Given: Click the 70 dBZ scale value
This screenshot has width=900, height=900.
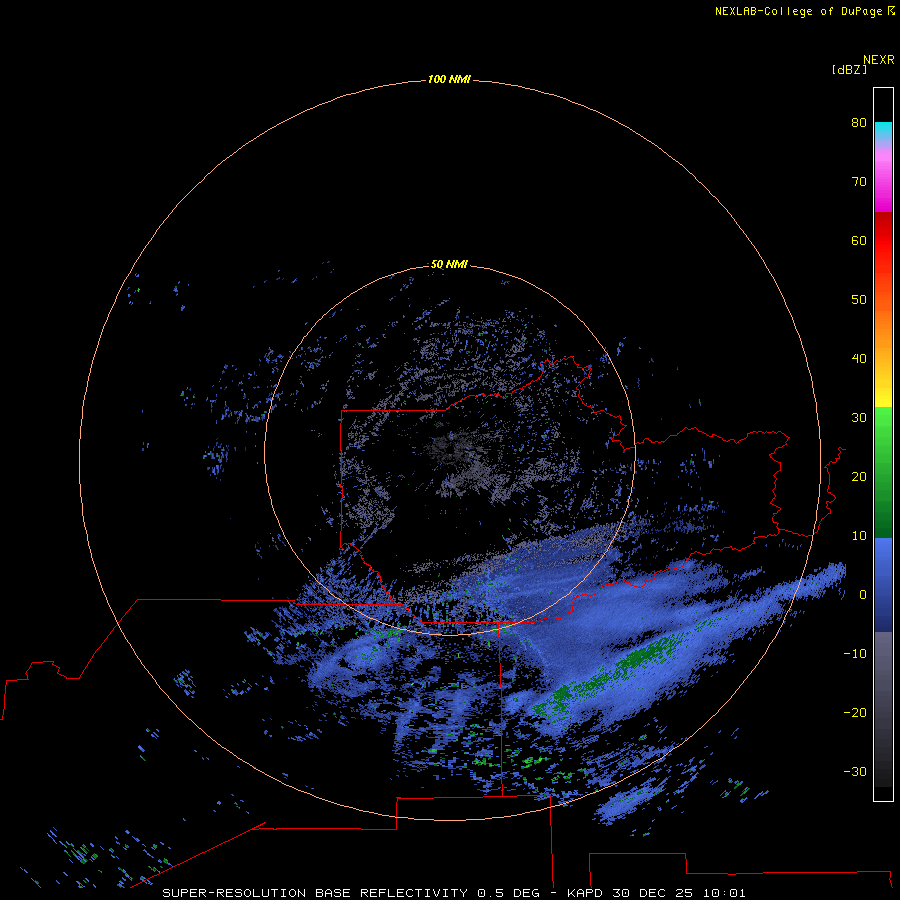Looking at the screenshot, I should pos(859,181).
